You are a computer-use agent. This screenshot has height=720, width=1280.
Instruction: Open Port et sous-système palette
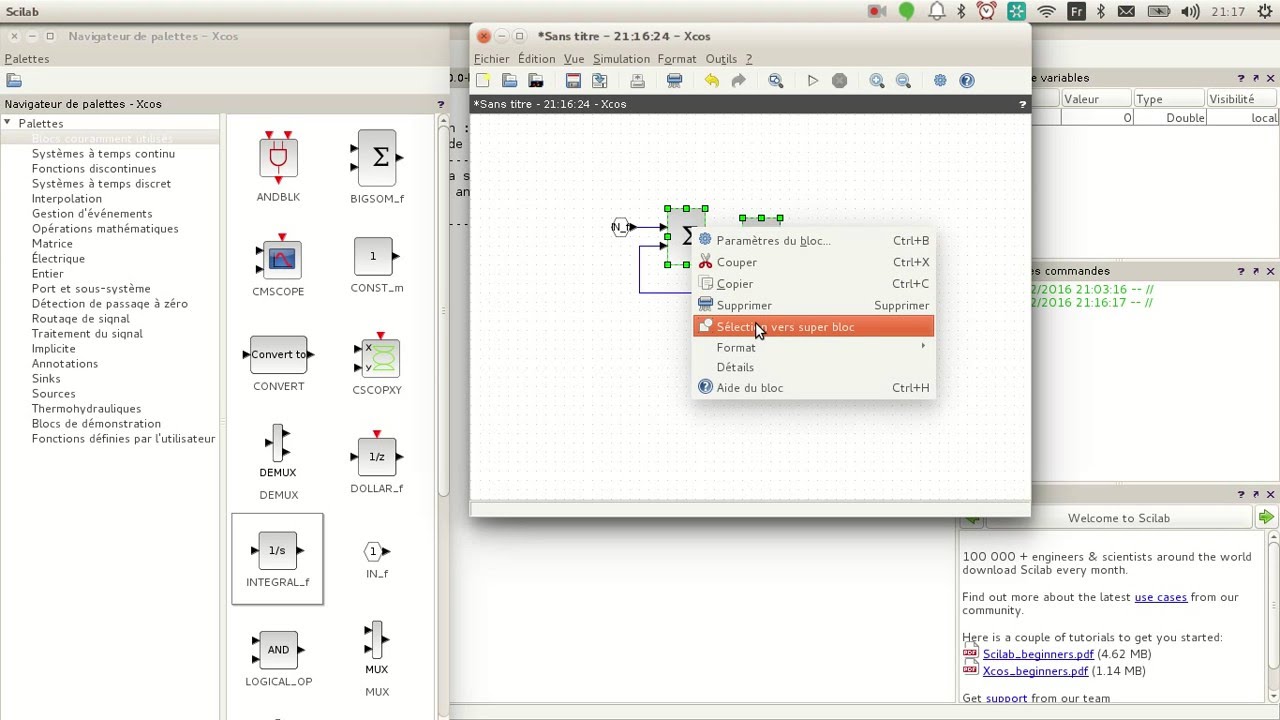click(91, 288)
